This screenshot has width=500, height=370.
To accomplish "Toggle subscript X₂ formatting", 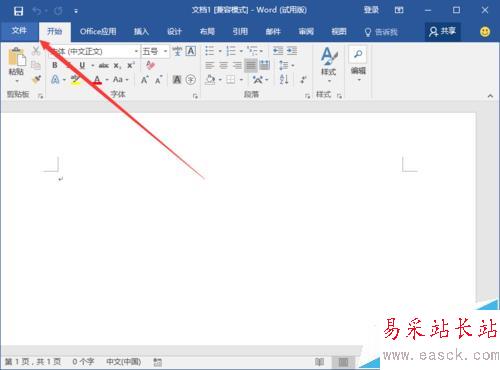I will [x=117, y=66].
